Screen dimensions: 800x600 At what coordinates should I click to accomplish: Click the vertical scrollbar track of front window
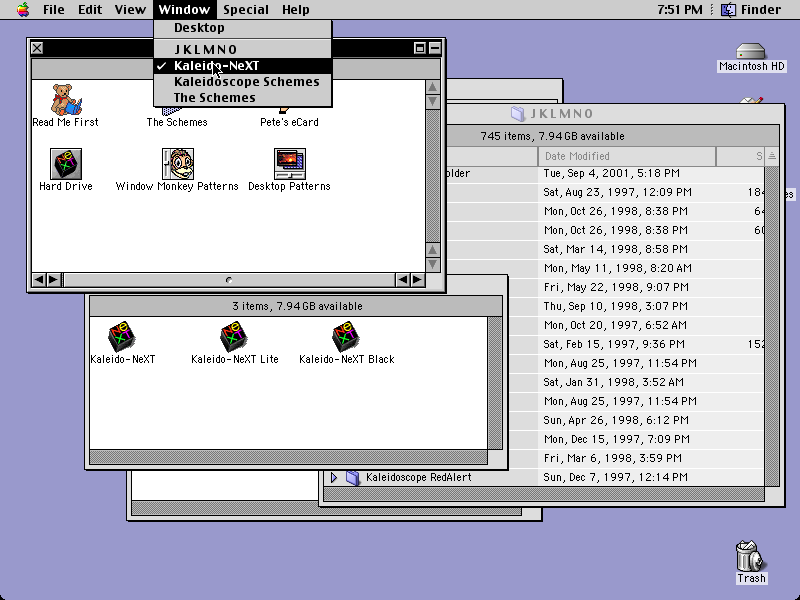(433, 176)
